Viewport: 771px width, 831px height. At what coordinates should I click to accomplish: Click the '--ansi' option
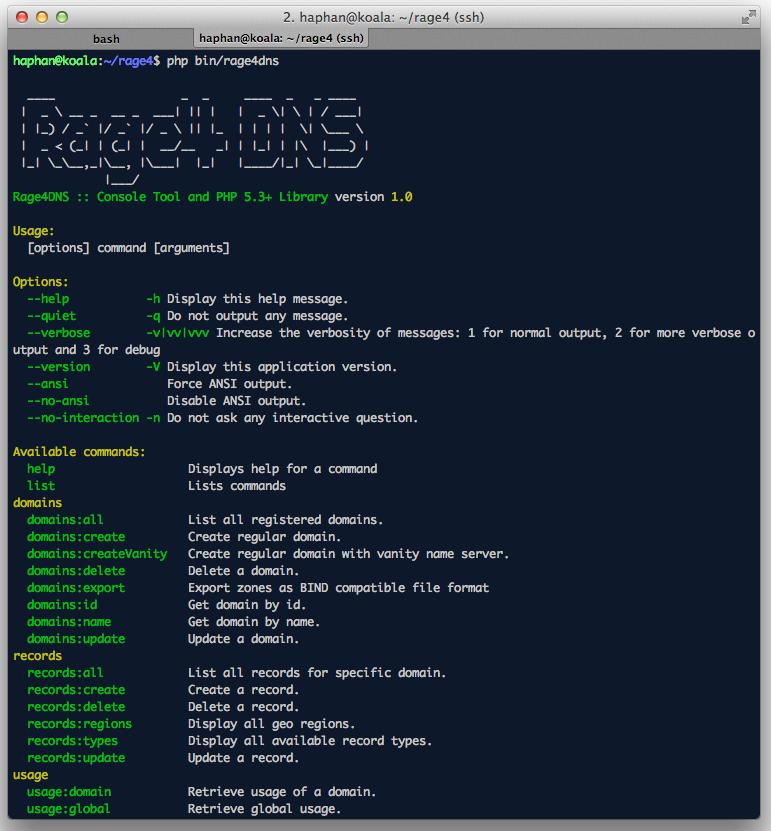click(x=48, y=384)
